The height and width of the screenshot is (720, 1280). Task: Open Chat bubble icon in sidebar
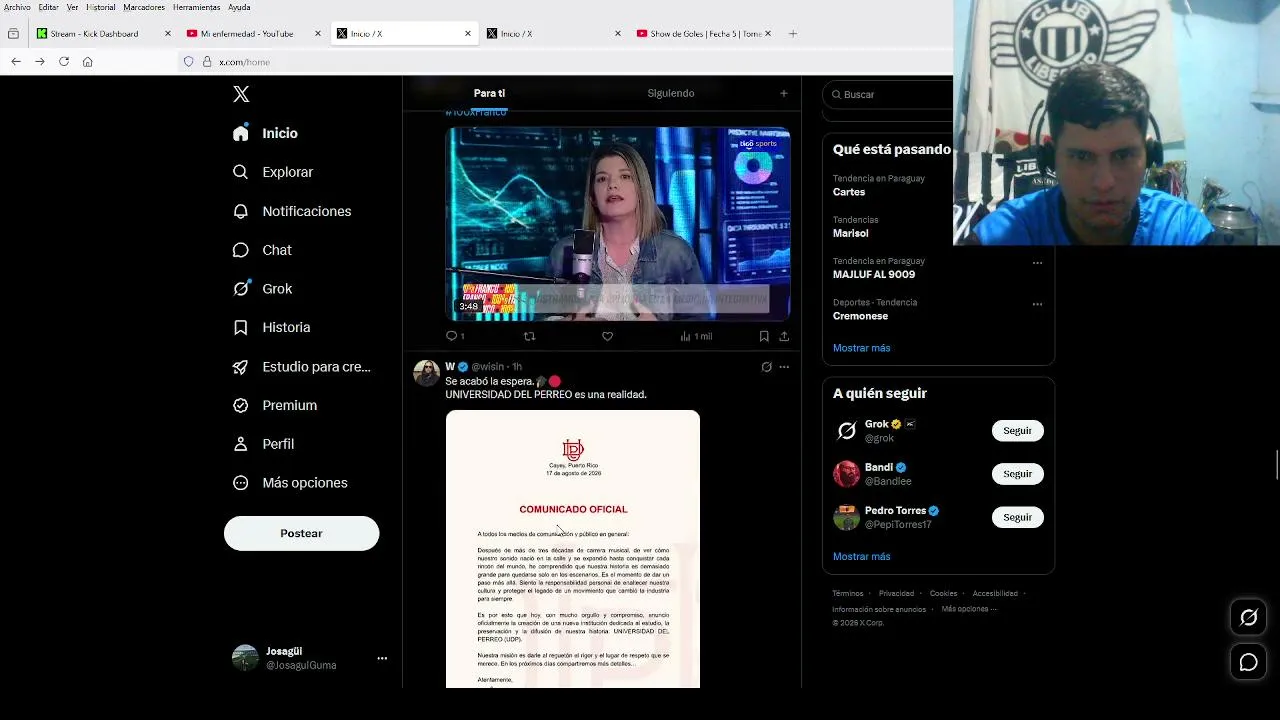[240, 250]
